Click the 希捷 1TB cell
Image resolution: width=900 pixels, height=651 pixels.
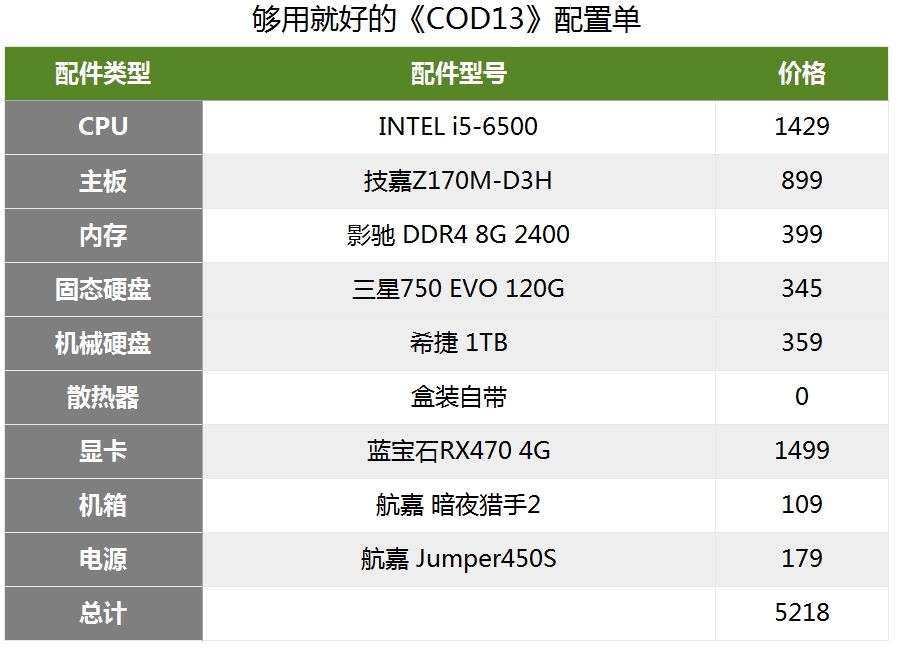tap(458, 343)
